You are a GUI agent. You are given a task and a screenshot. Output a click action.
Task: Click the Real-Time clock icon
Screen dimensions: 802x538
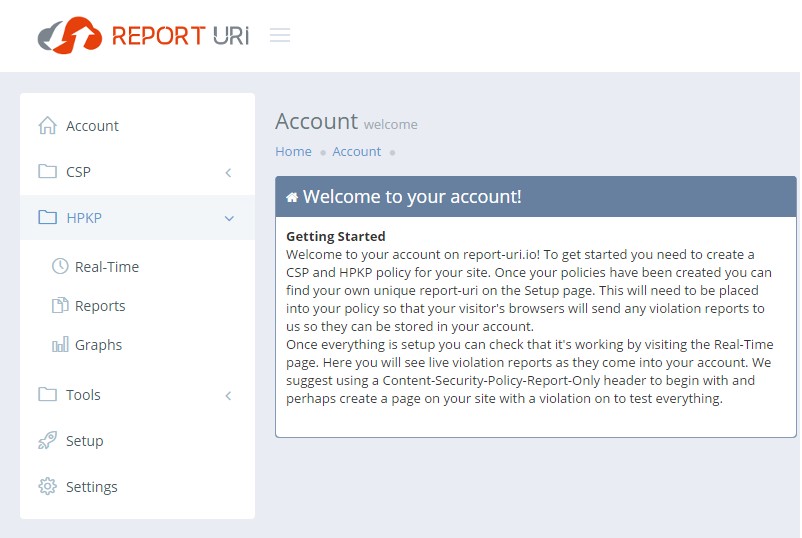(60, 266)
